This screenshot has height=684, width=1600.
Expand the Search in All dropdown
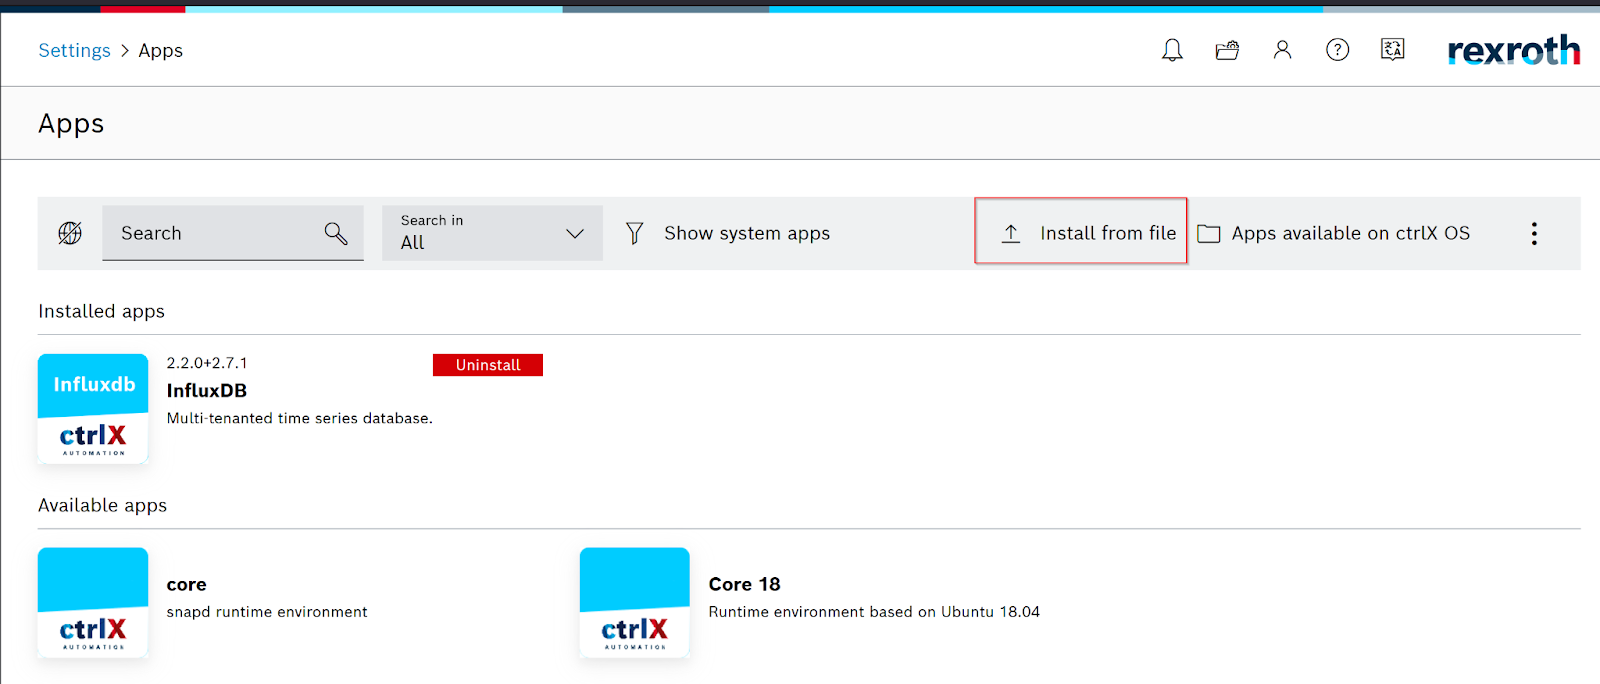pos(492,233)
